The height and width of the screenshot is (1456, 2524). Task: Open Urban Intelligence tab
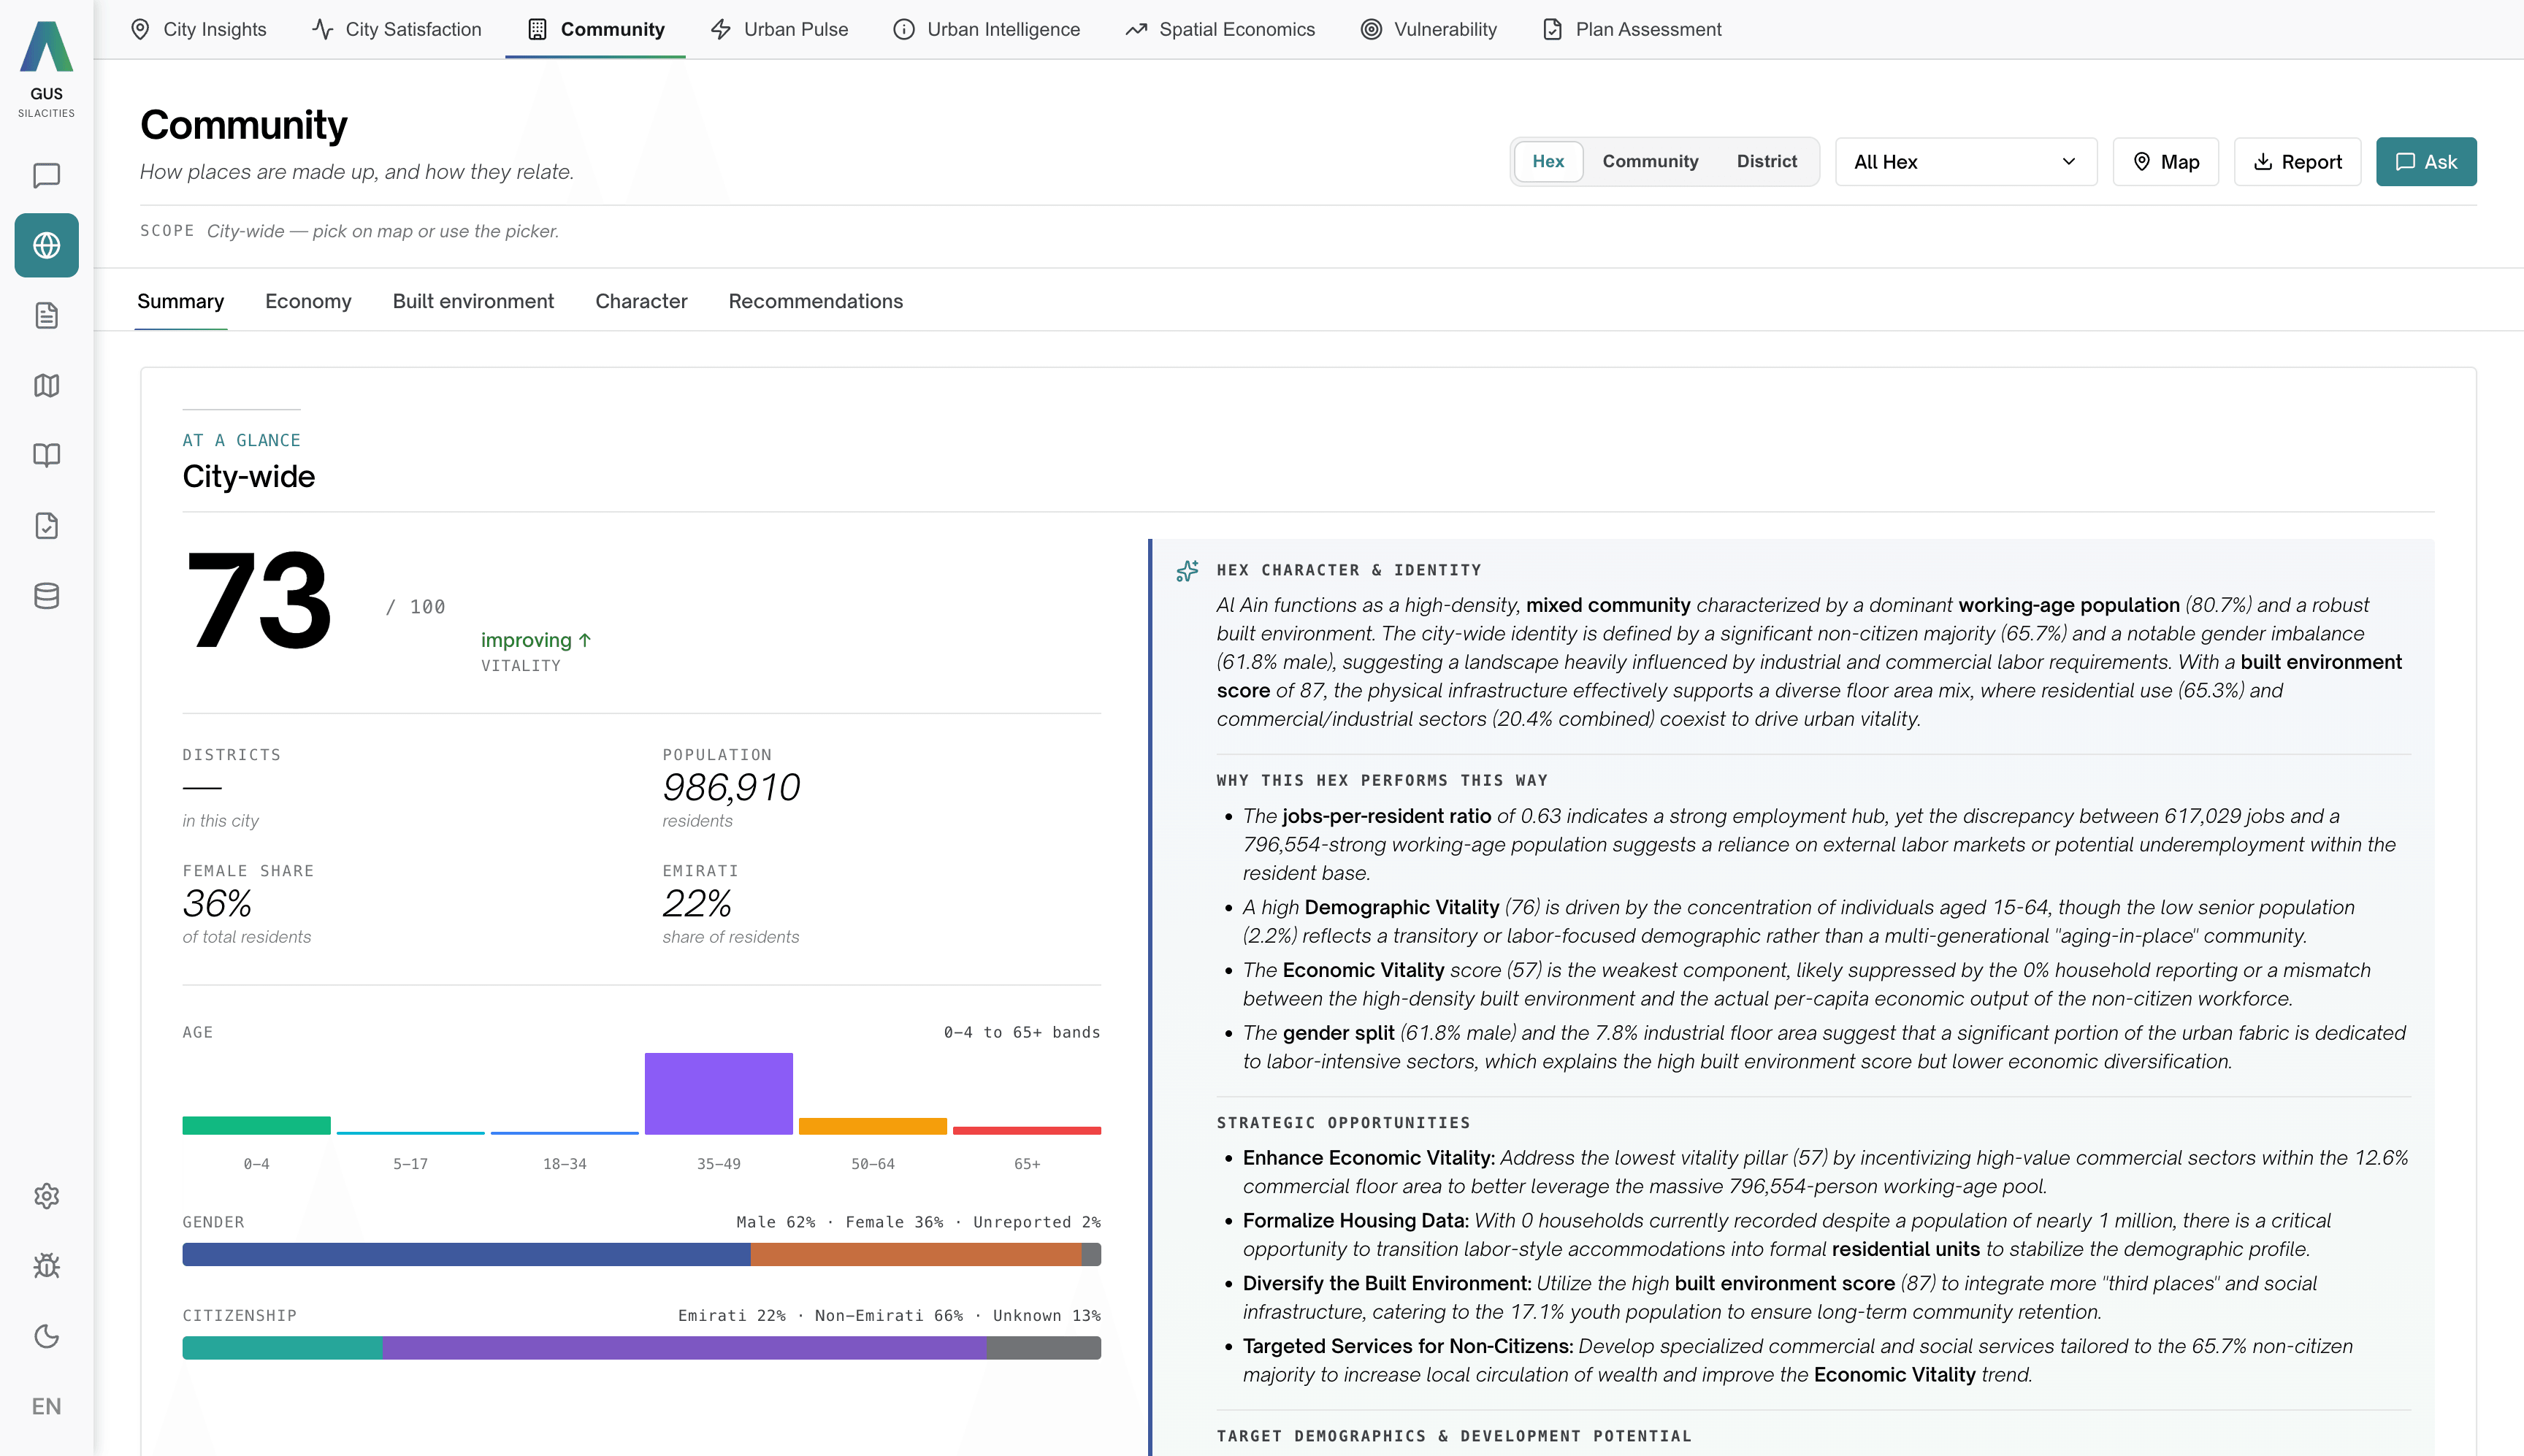click(987, 29)
